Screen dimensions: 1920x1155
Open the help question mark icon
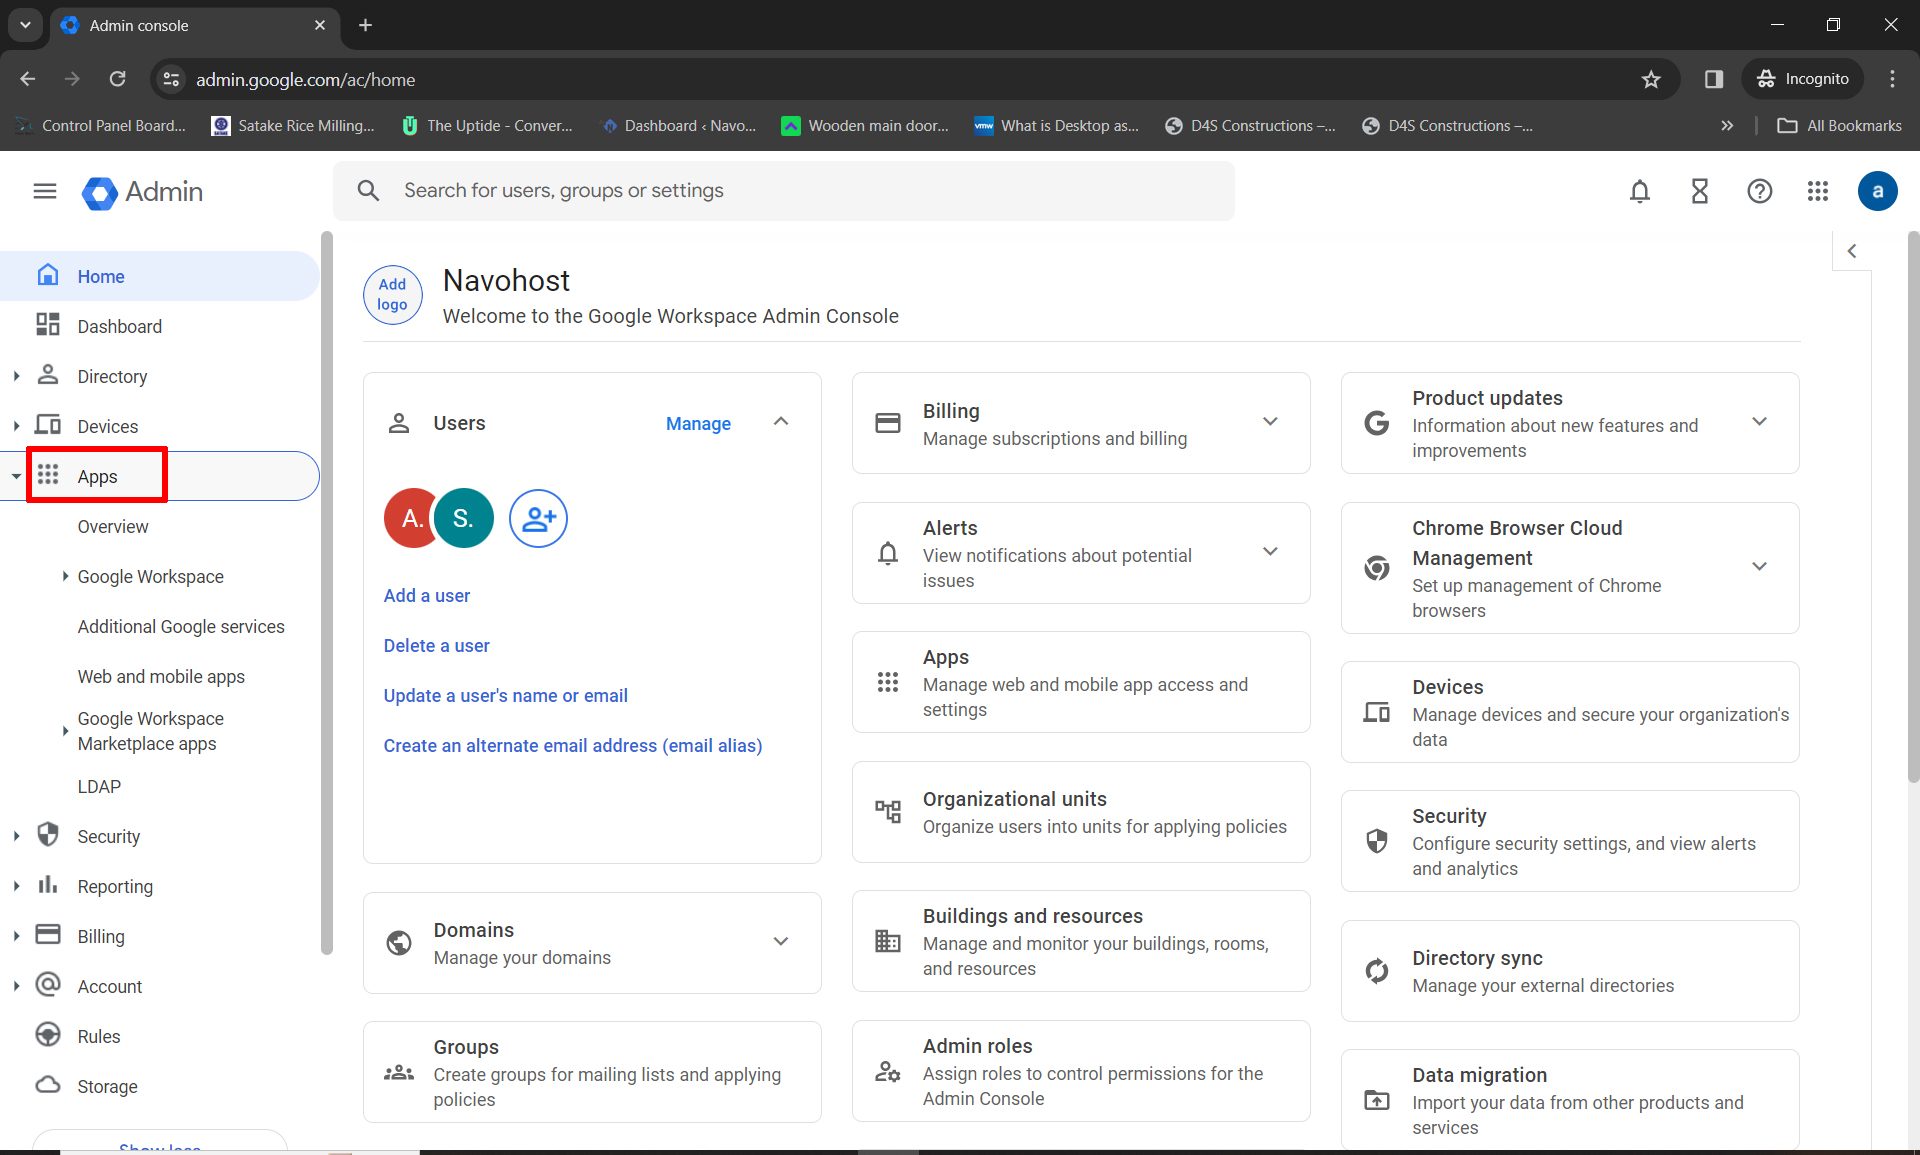pyautogui.click(x=1759, y=191)
